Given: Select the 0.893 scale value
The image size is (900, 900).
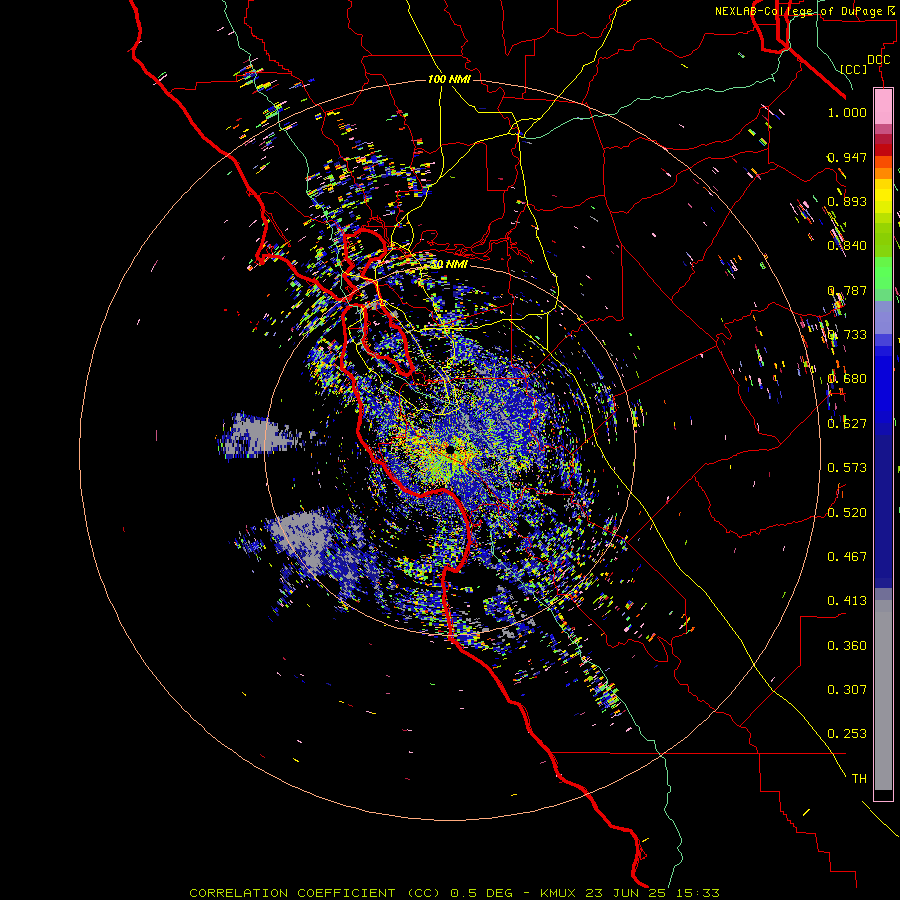Looking at the screenshot, I should tap(847, 201).
